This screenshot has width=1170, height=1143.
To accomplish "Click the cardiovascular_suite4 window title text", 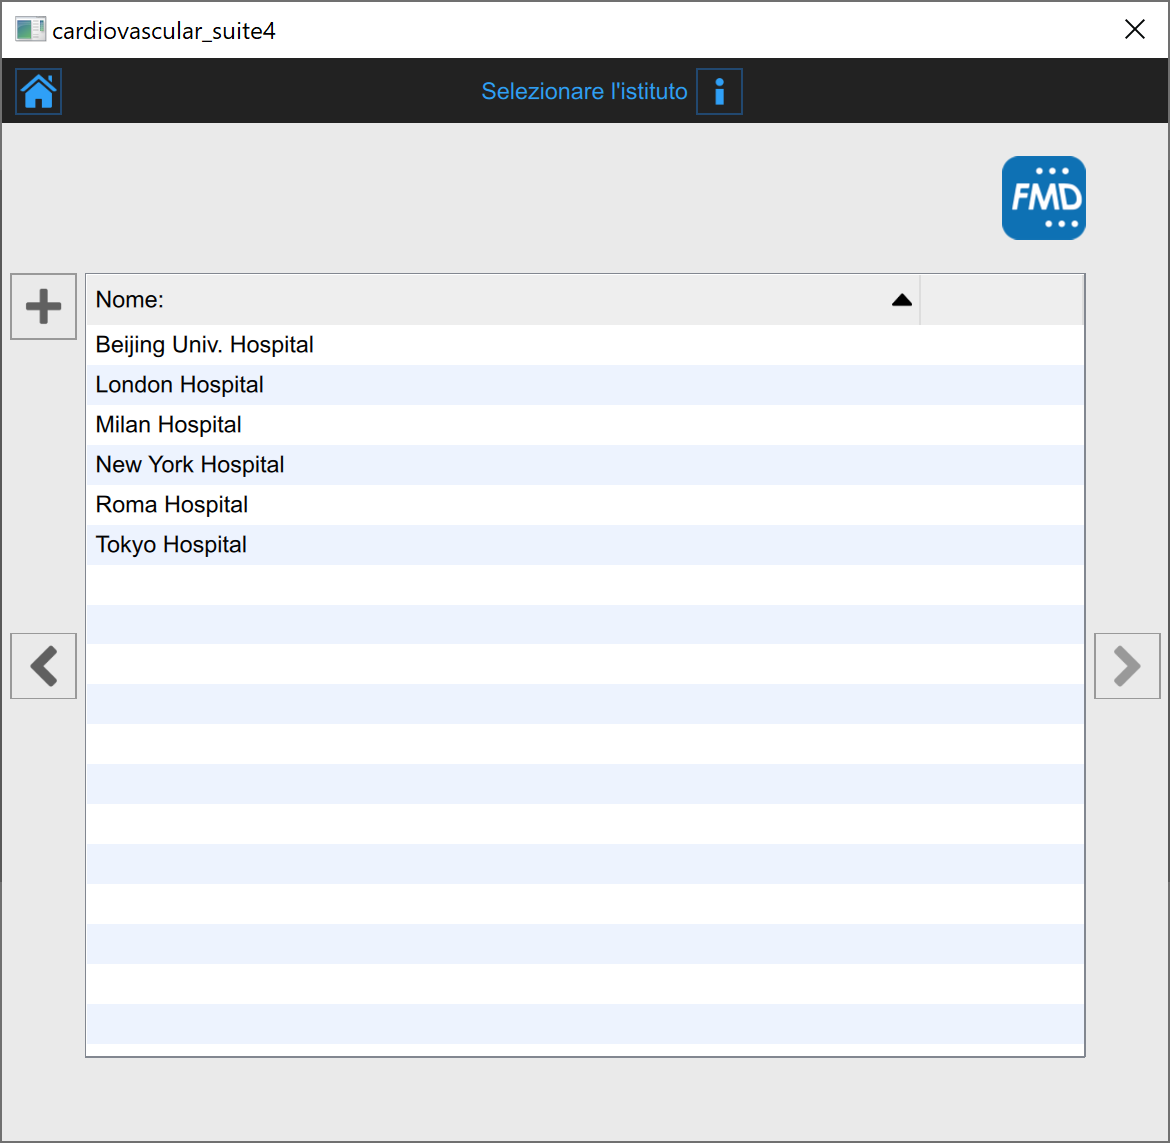I will 164,31.
